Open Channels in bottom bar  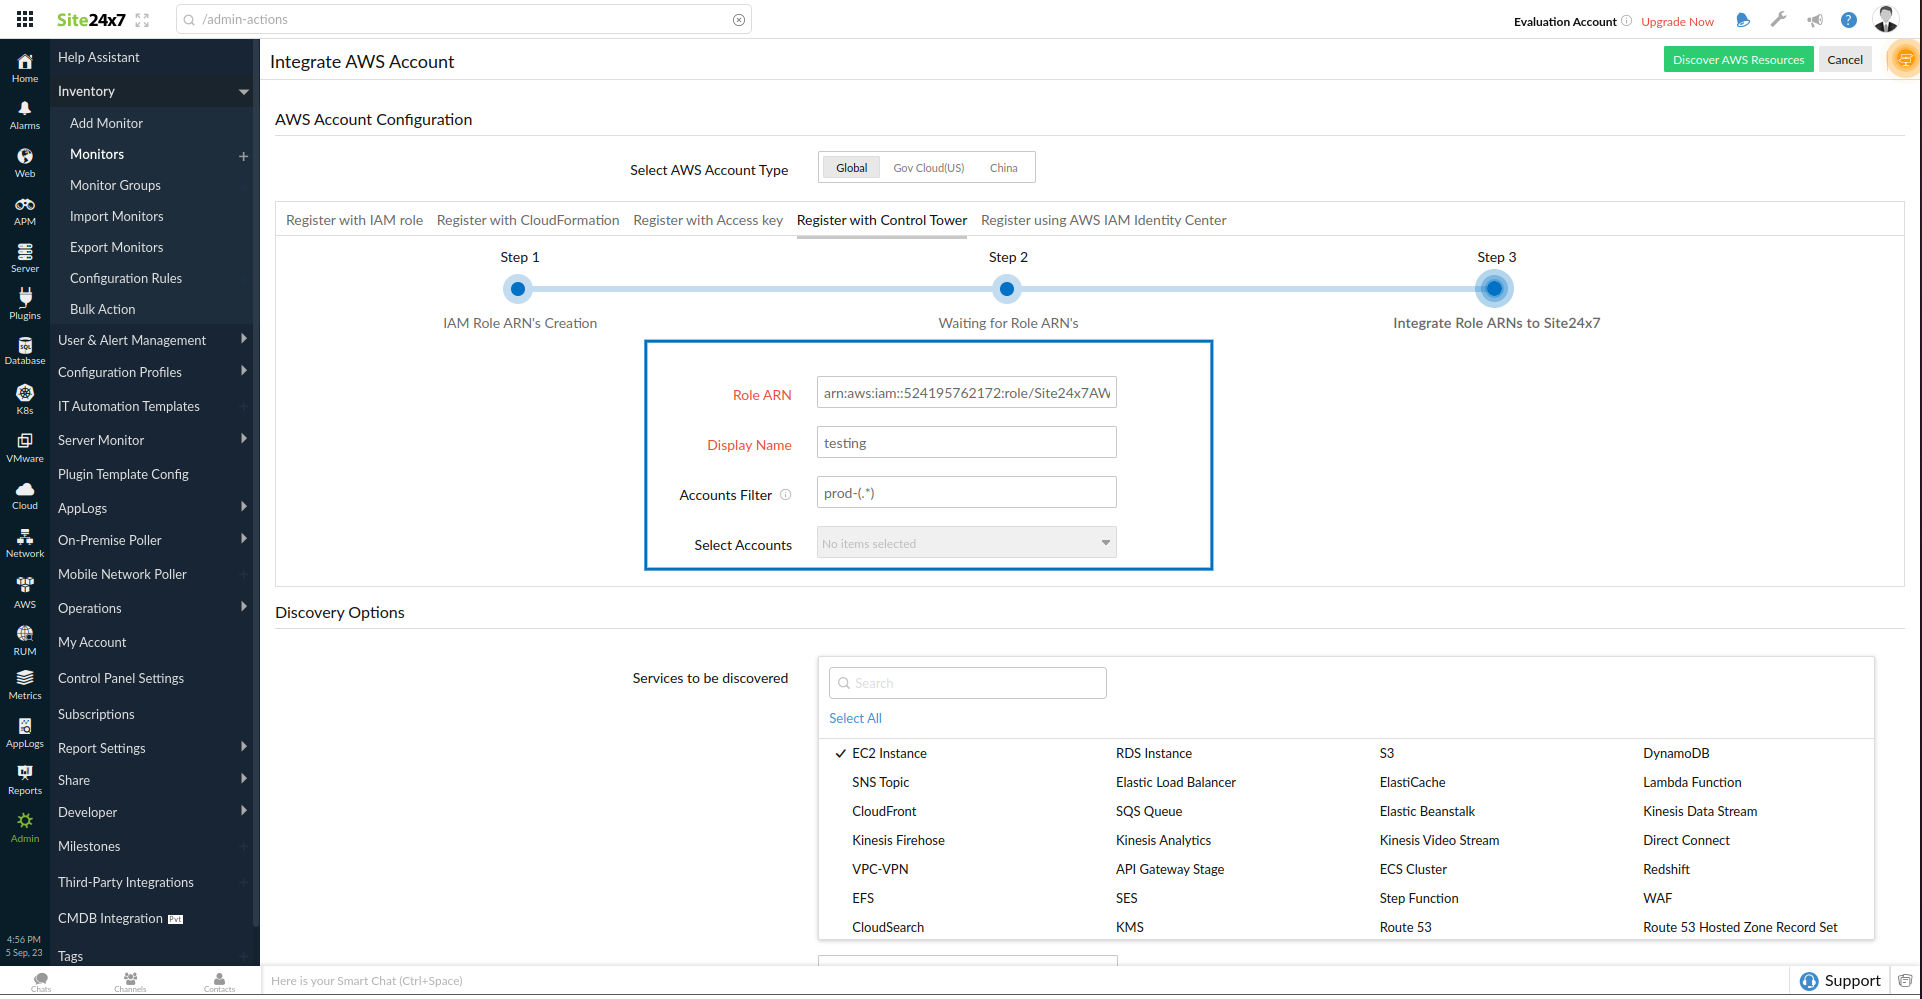coord(130,982)
